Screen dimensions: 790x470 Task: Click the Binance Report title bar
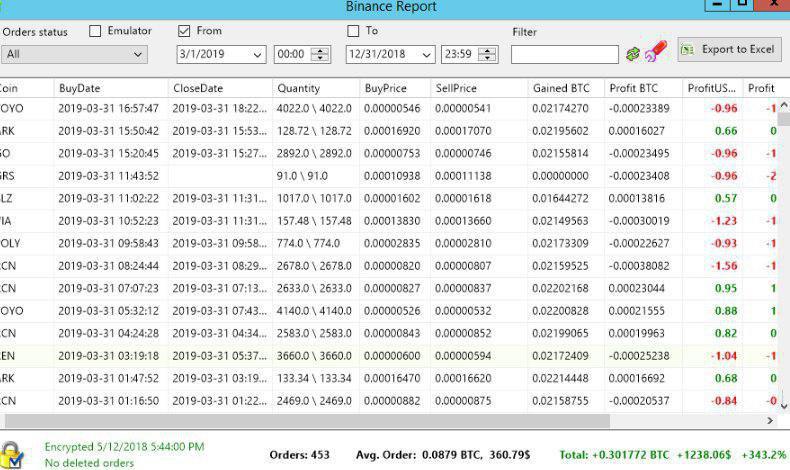(391, 7)
